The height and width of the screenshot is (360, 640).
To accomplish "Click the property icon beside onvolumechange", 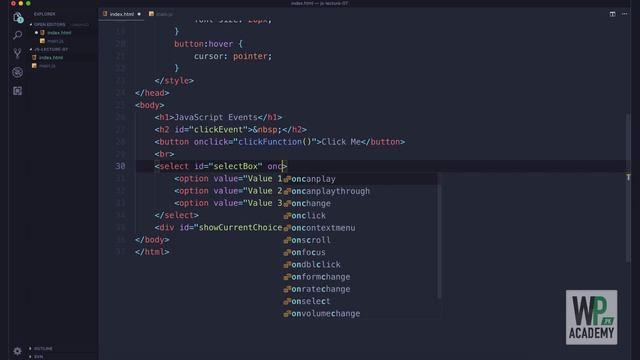I will click(x=287, y=314).
